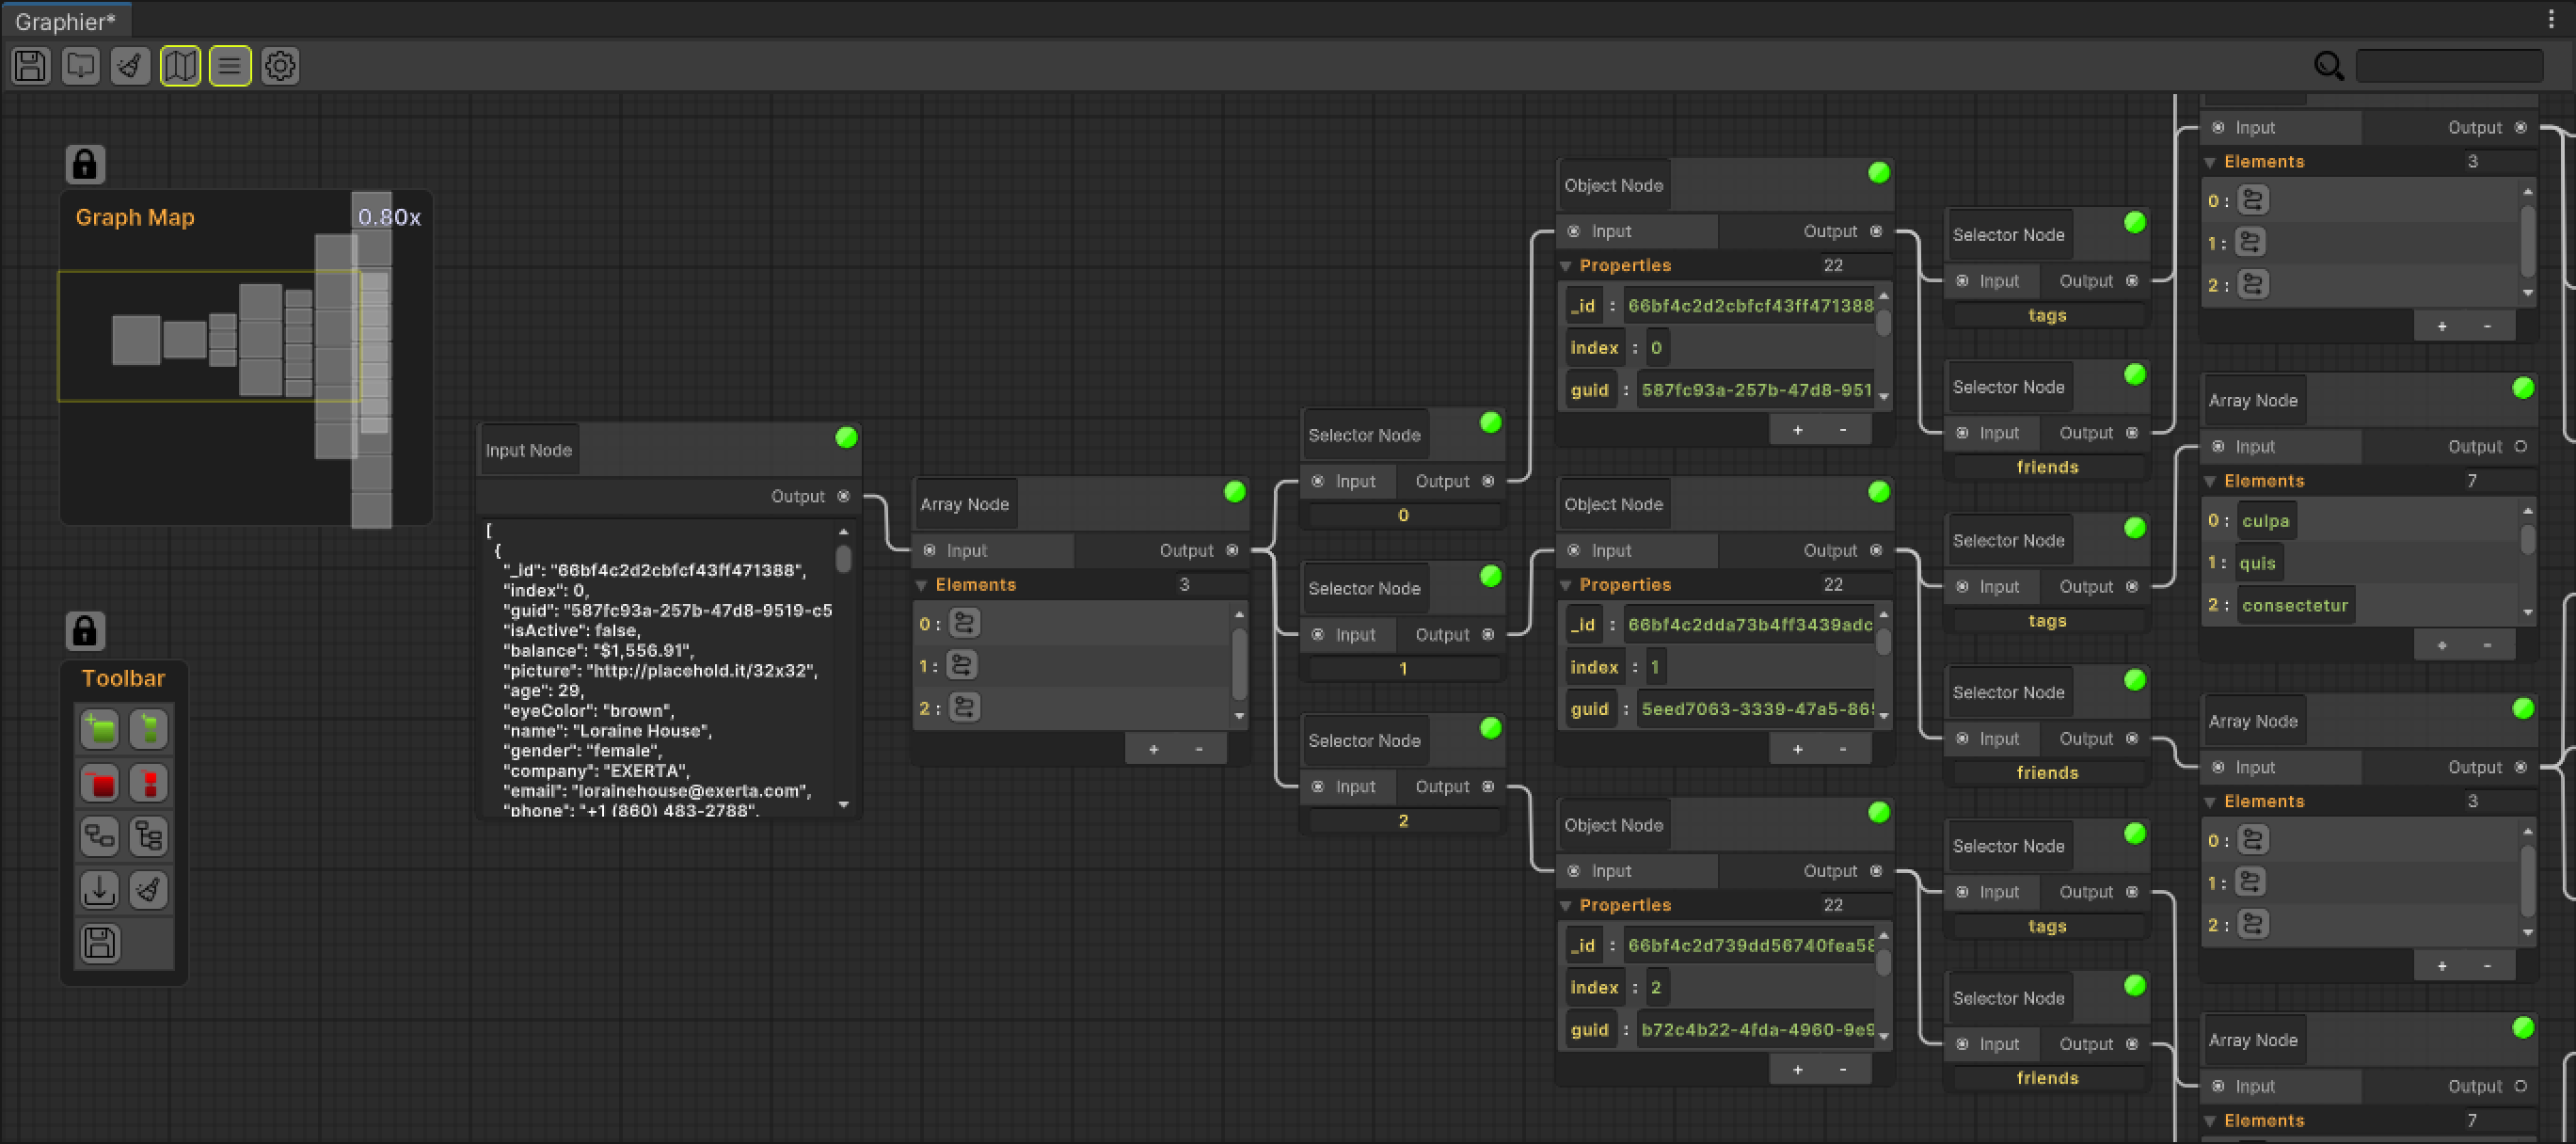Toggle the Graph Map visibility icon in top toolbar
The width and height of the screenshot is (2576, 1144).
[180, 65]
